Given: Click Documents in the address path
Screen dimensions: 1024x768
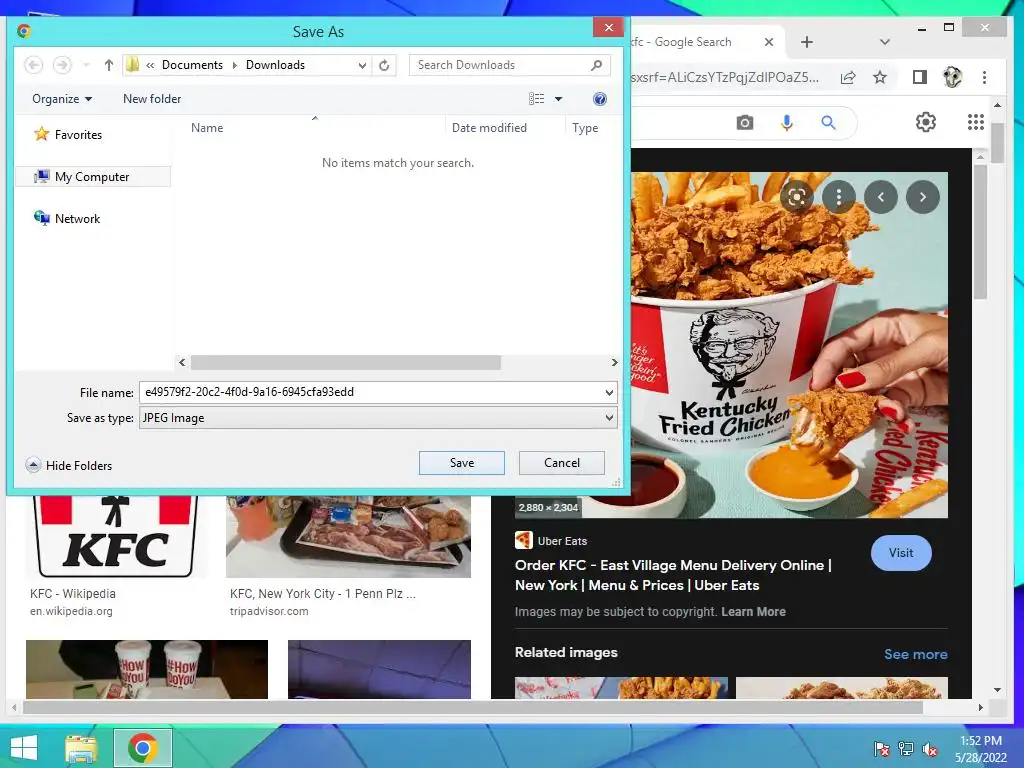Looking at the screenshot, I should [192, 65].
